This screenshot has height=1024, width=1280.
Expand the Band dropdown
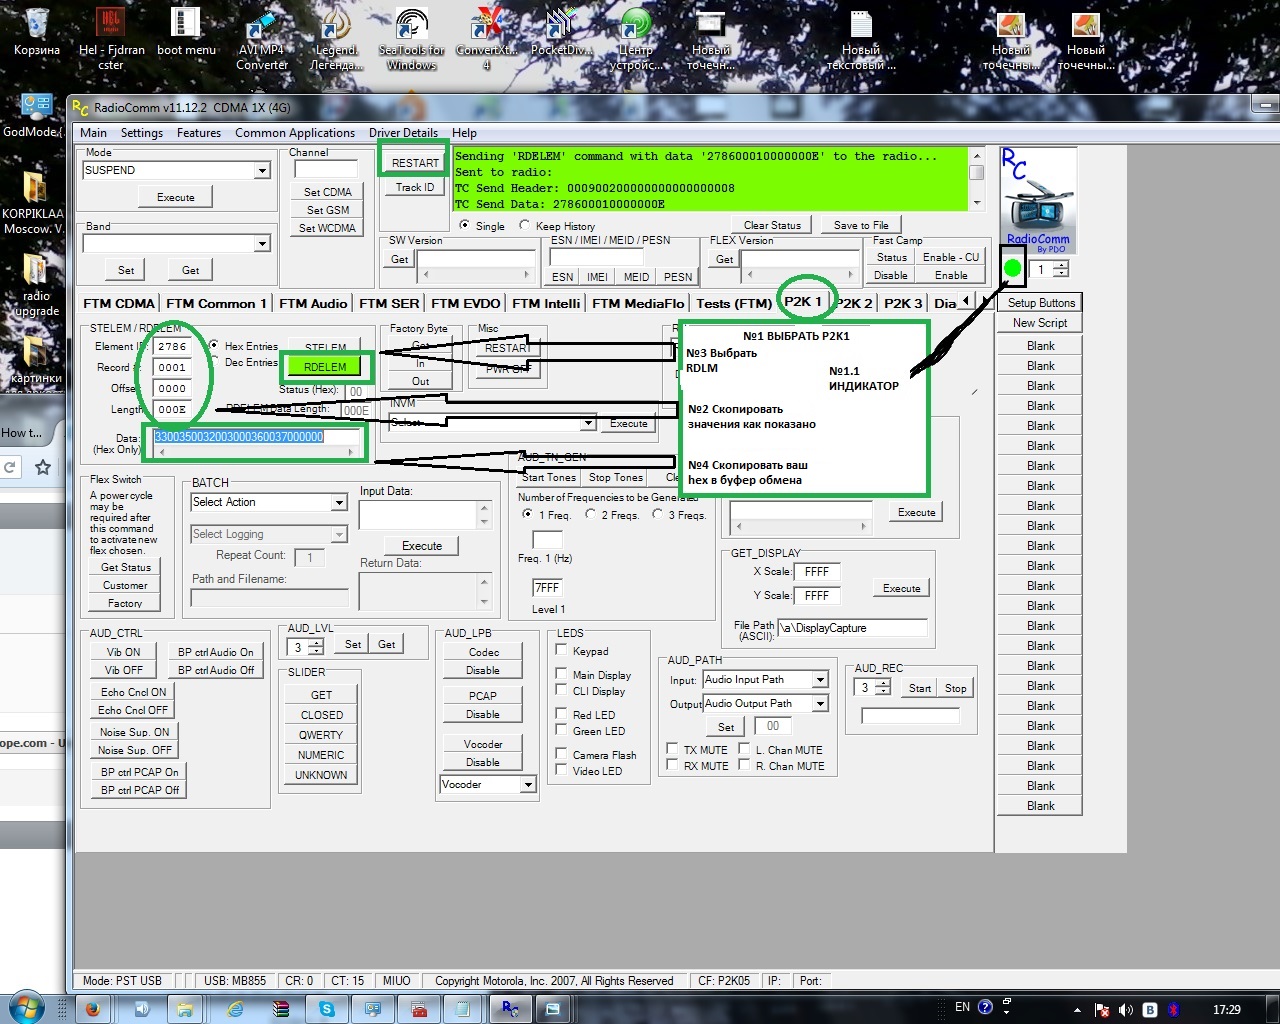coord(262,244)
